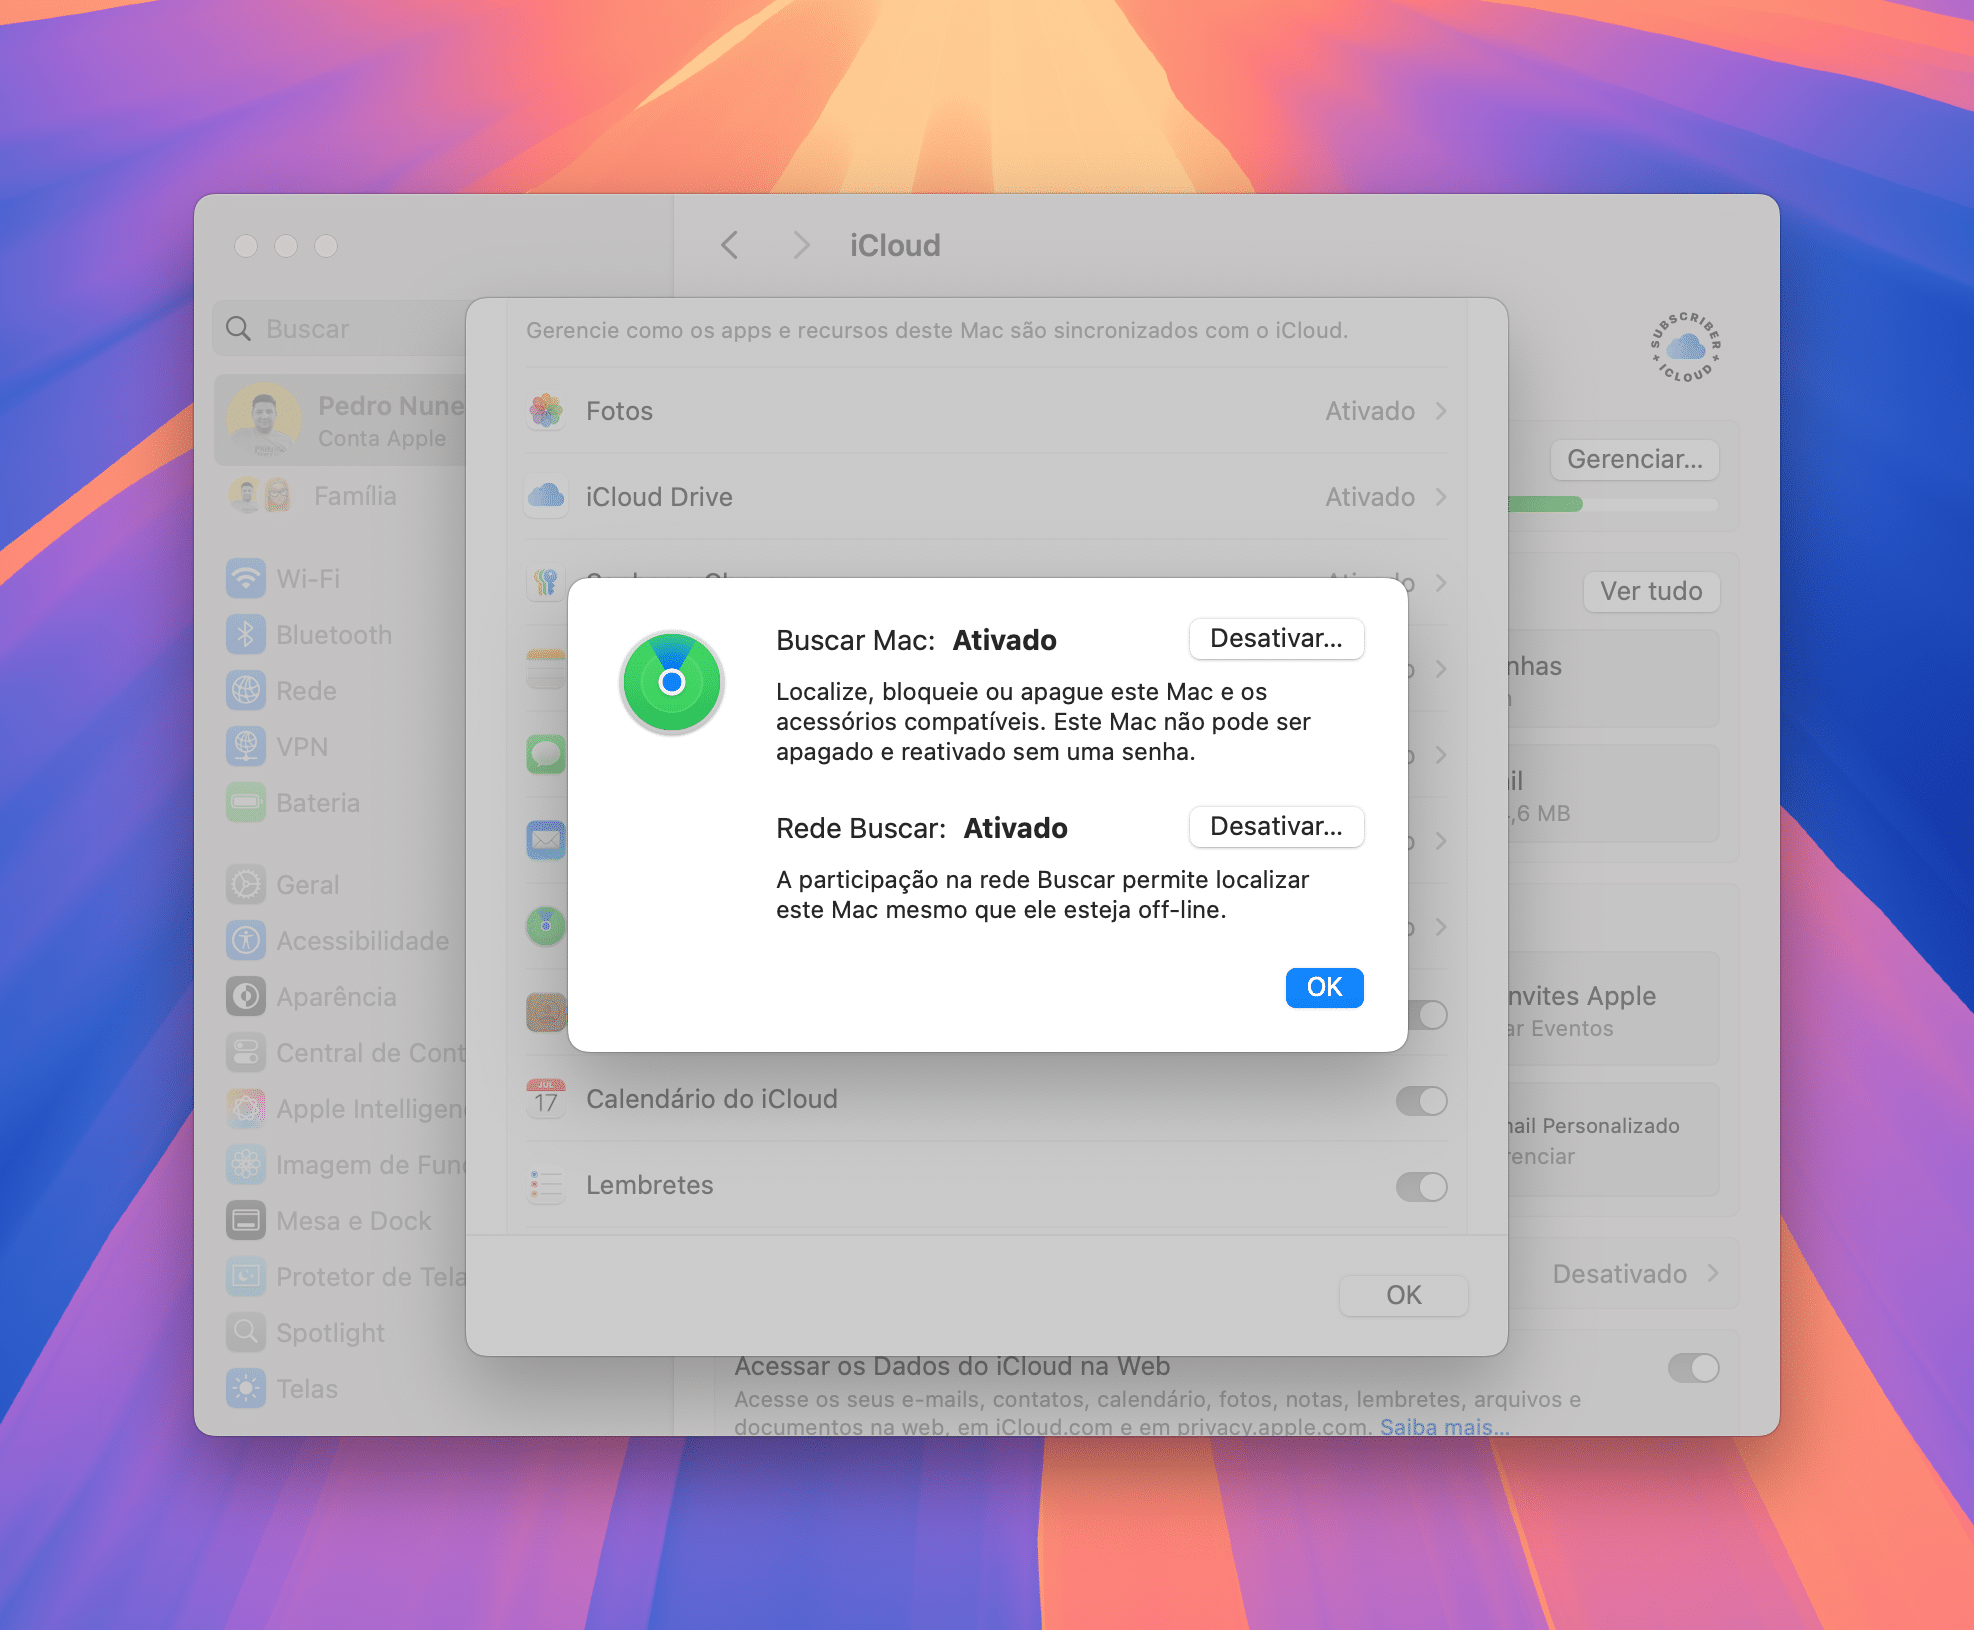The image size is (1974, 1630).
Task: Click the Imagem de Fundo icon
Action: click(246, 1165)
